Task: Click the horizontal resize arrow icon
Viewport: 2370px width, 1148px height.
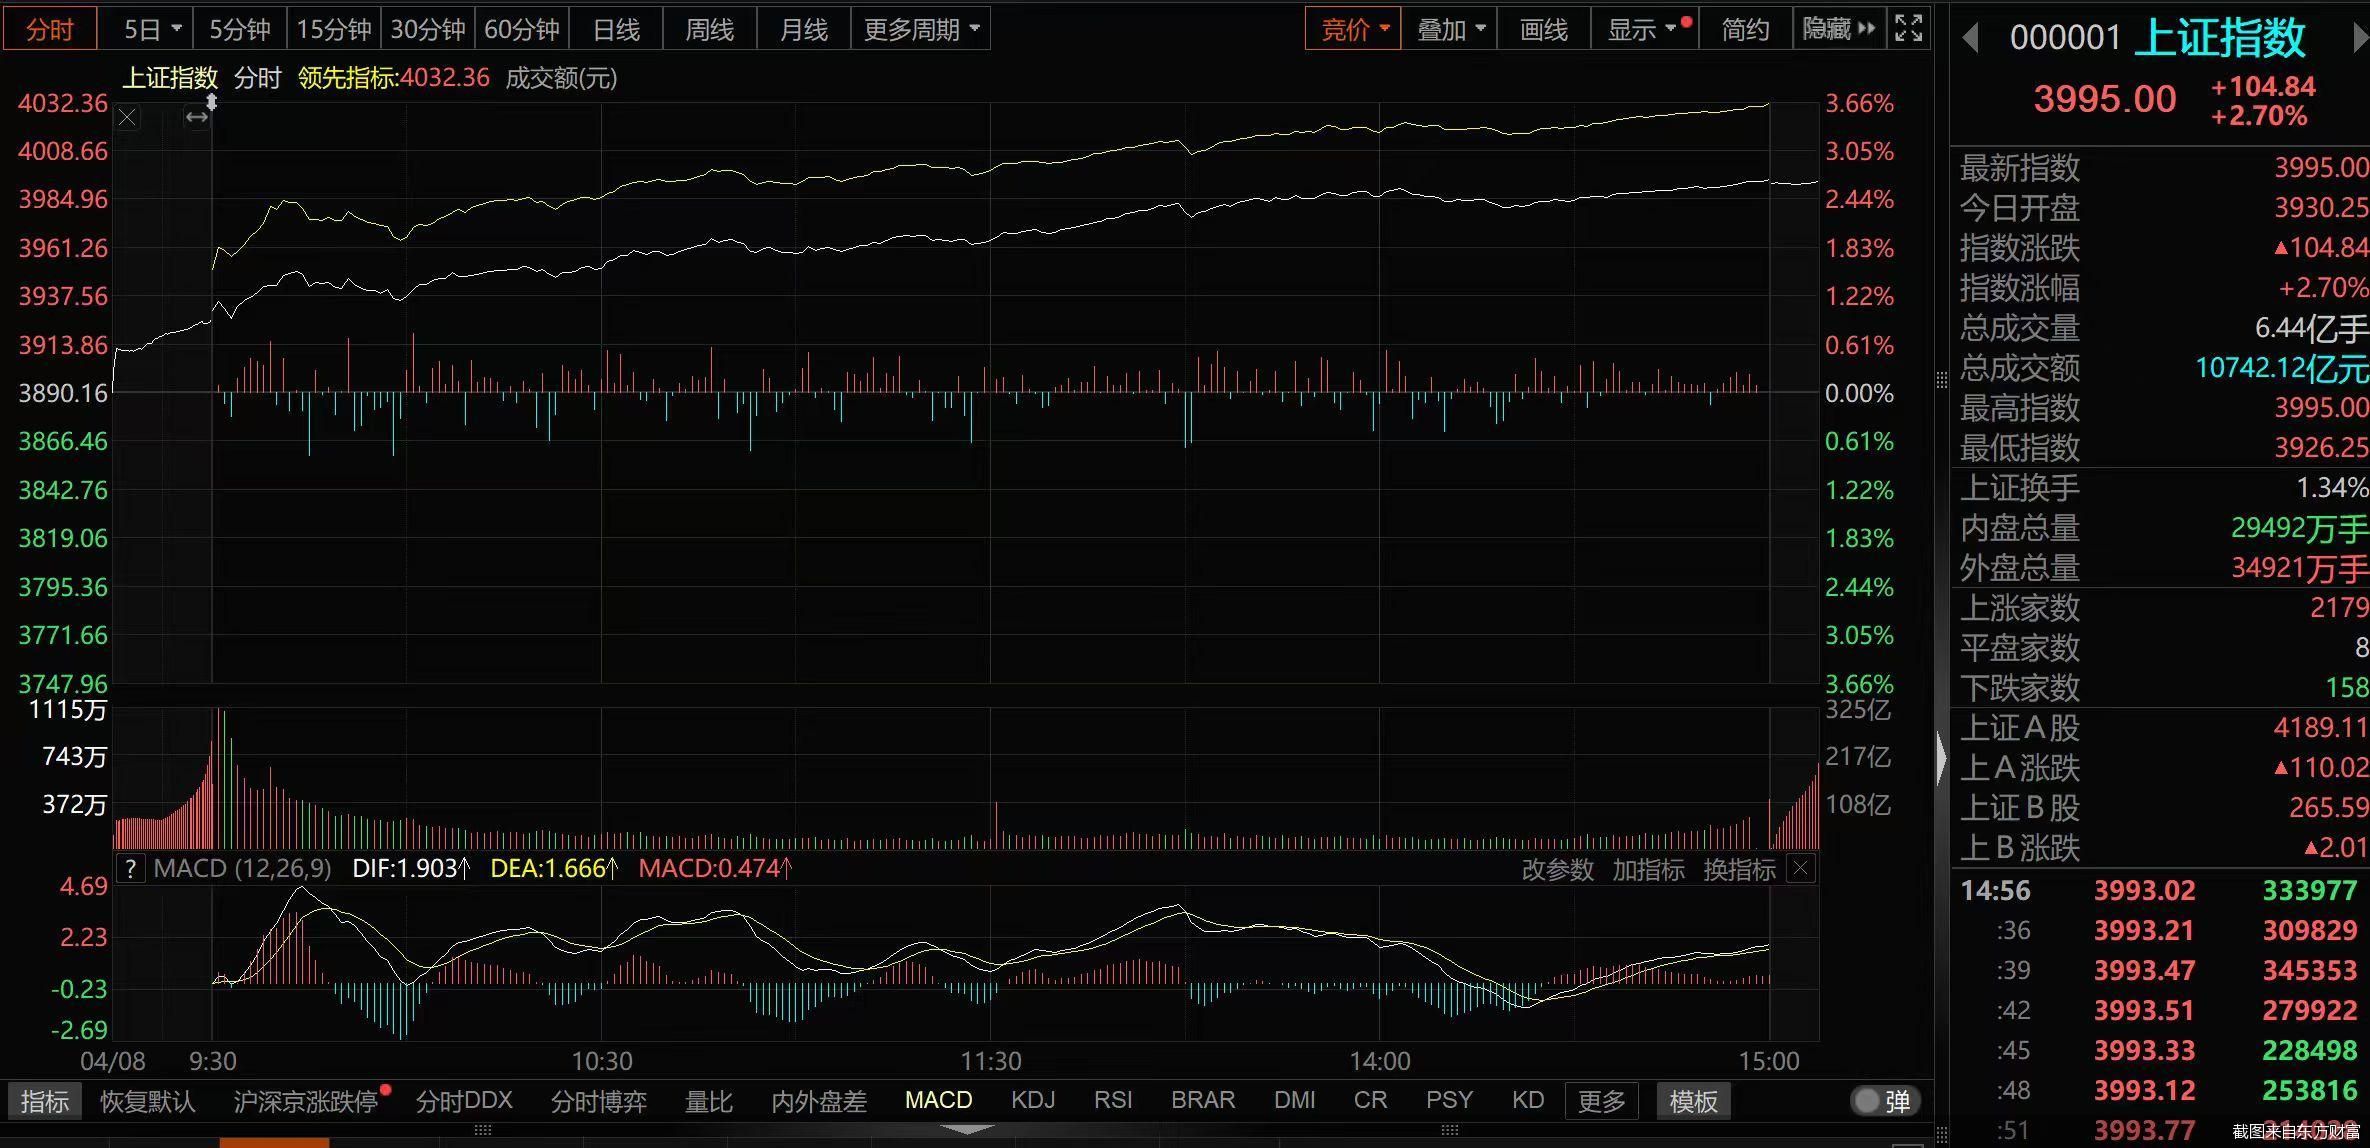Action: (197, 118)
